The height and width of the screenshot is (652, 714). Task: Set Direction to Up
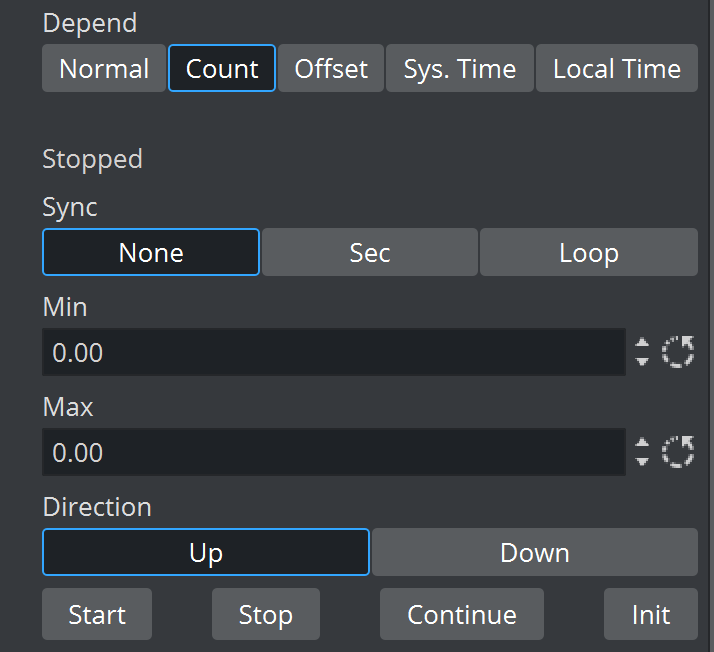click(x=206, y=553)
